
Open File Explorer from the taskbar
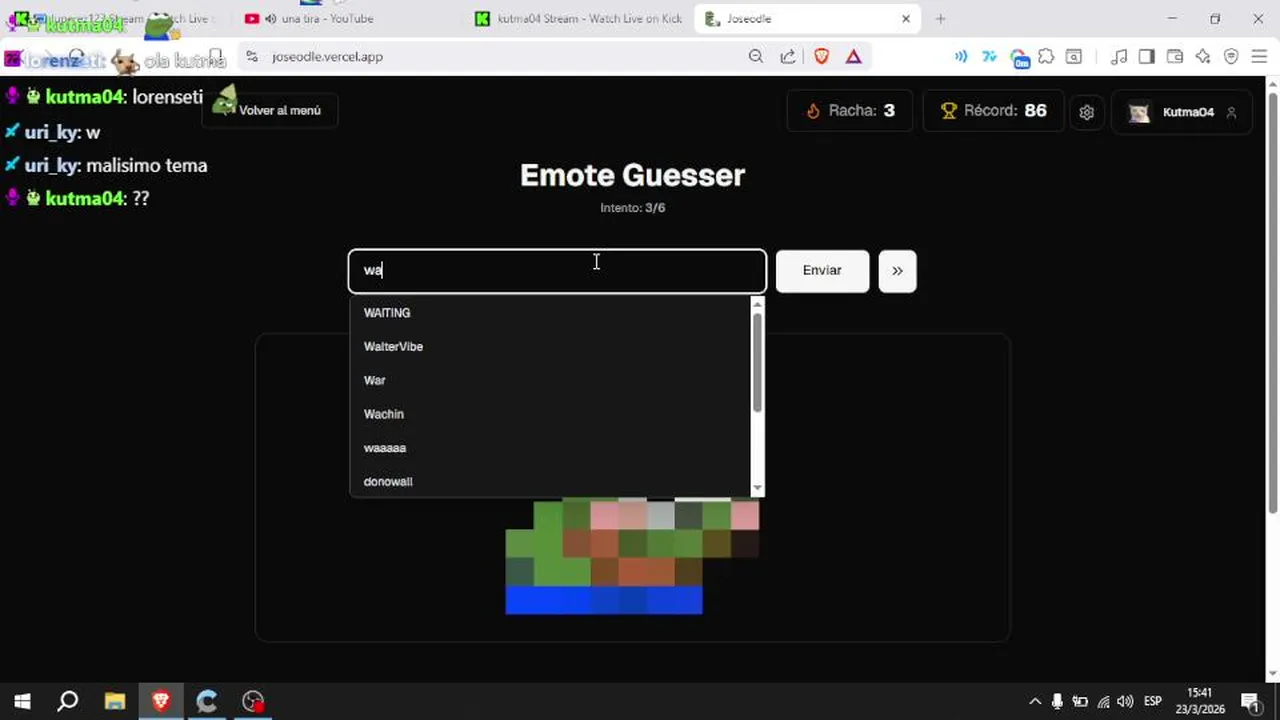coord(115,701)
